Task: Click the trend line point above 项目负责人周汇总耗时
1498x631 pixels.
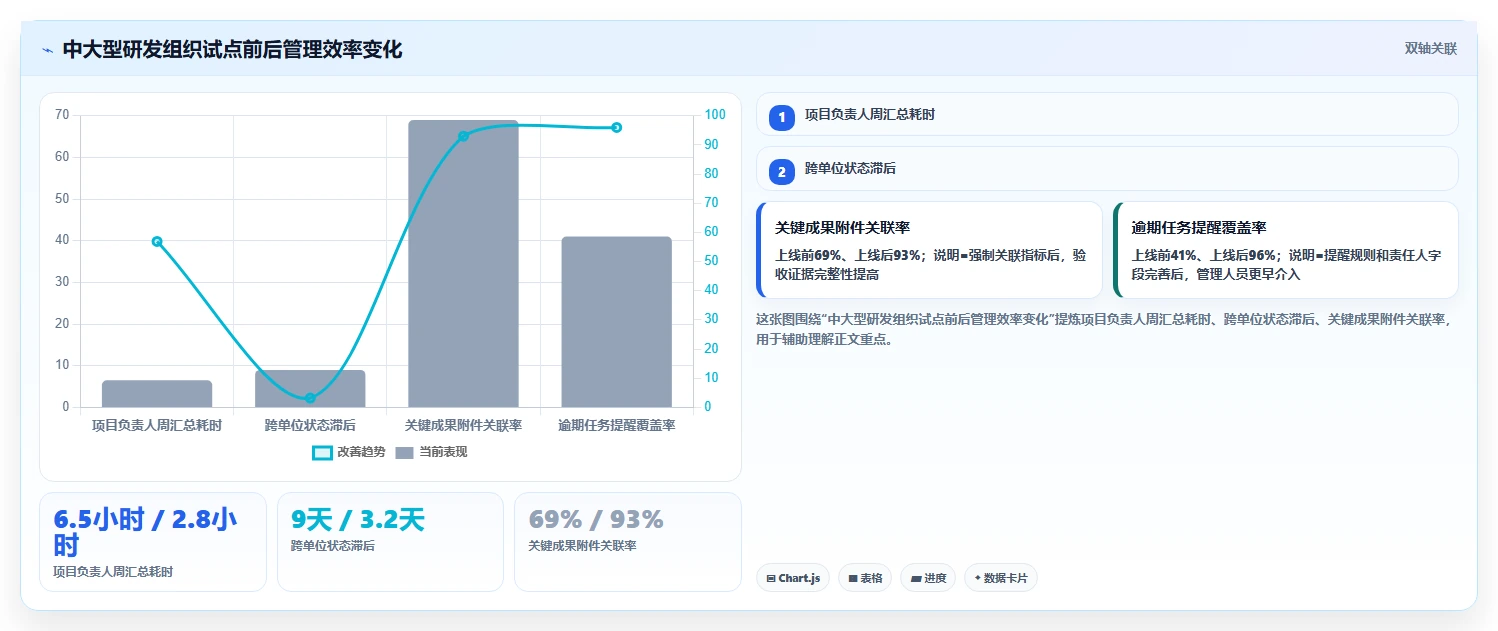Action: pyautogui.click(x=157, y=241)
